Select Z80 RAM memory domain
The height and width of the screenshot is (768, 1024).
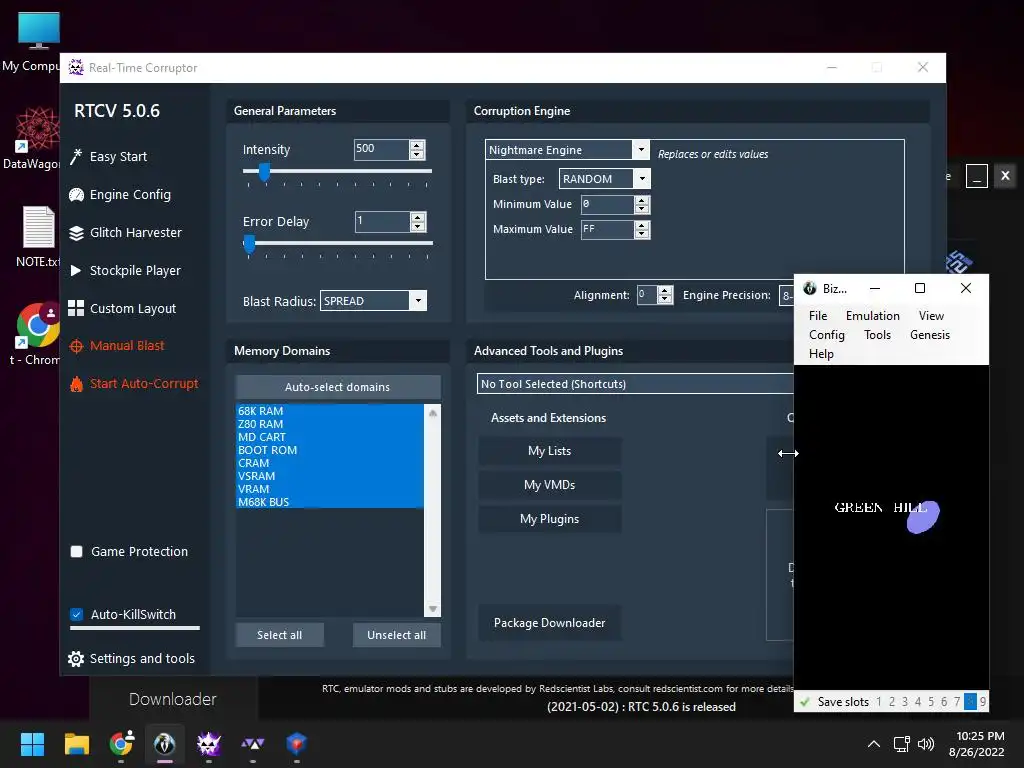(x=330, y=424)
